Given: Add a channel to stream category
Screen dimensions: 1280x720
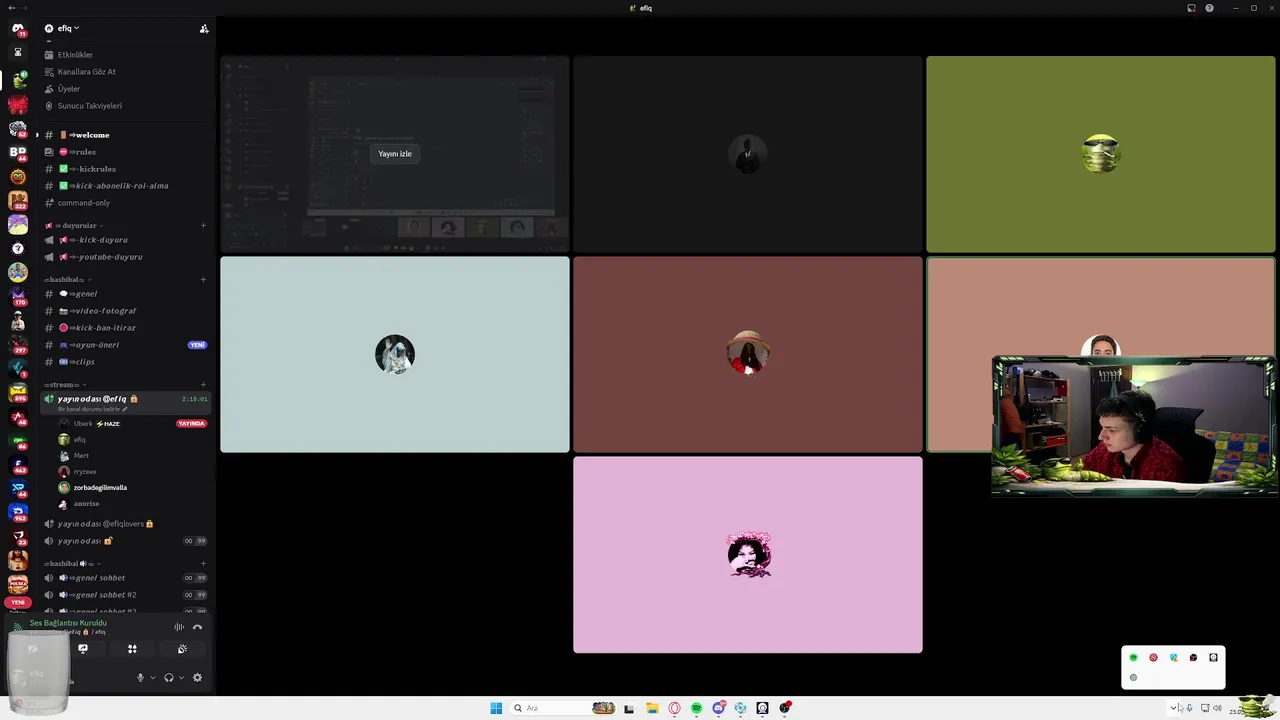Looking at the screenshot, I should 203,384.
